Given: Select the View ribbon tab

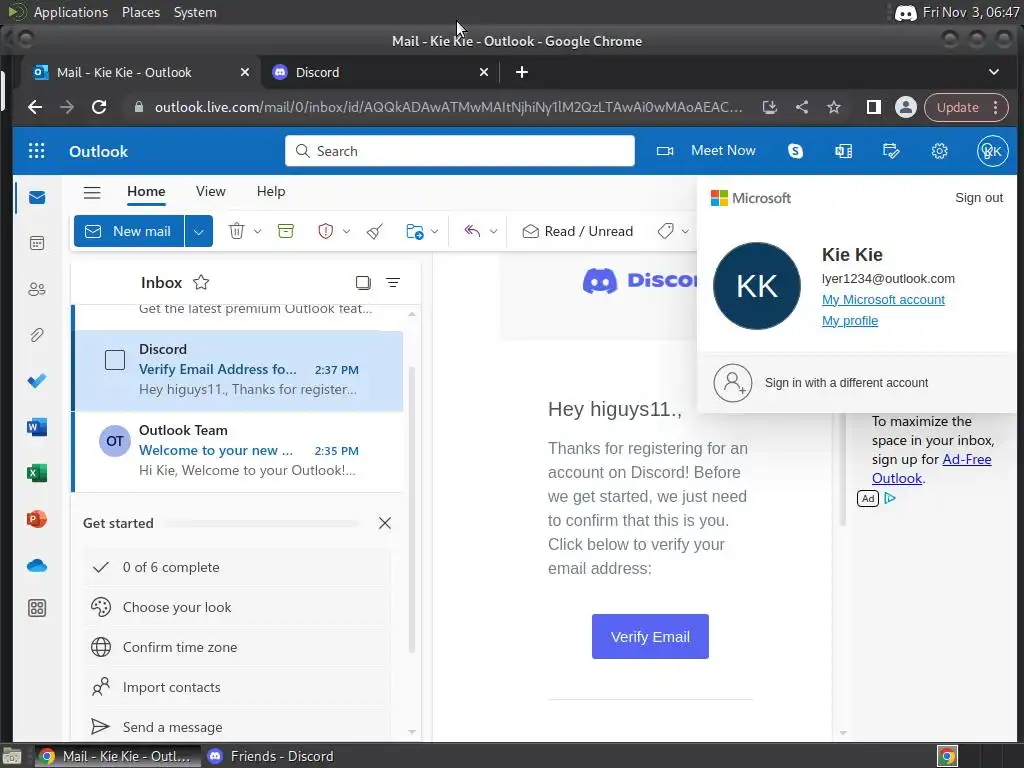Looking at the screenshot, I should pyautogui.click(x=210, y=191).
